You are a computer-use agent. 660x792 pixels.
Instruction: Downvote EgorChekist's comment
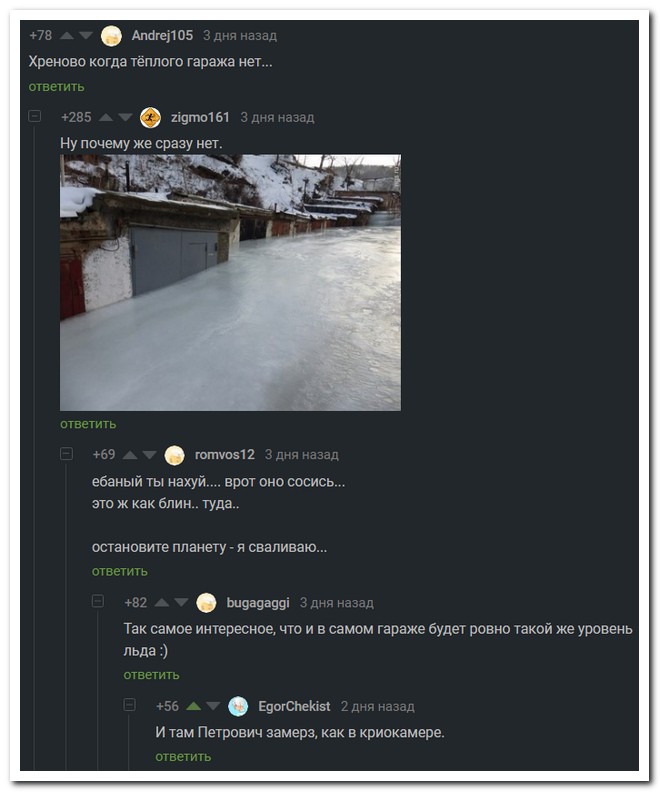coord(213,706)
